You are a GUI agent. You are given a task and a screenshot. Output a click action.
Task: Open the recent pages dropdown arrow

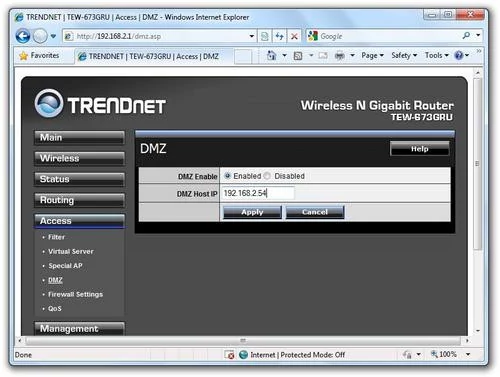53,36
